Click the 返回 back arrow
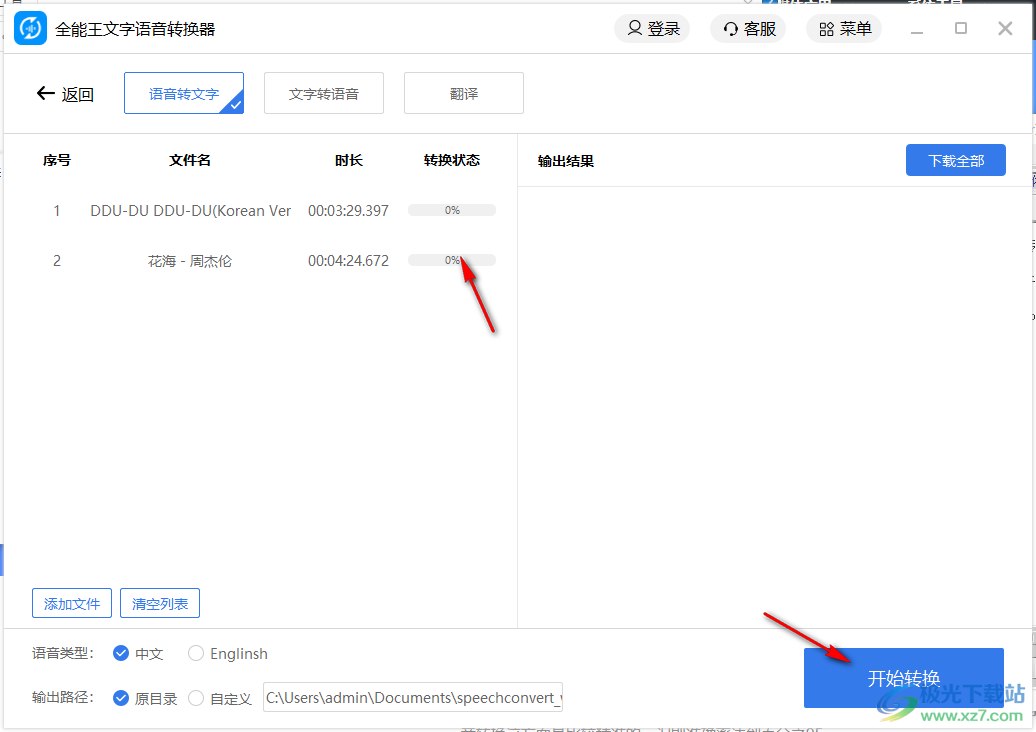1036x732 pixels. click(46, 92)
